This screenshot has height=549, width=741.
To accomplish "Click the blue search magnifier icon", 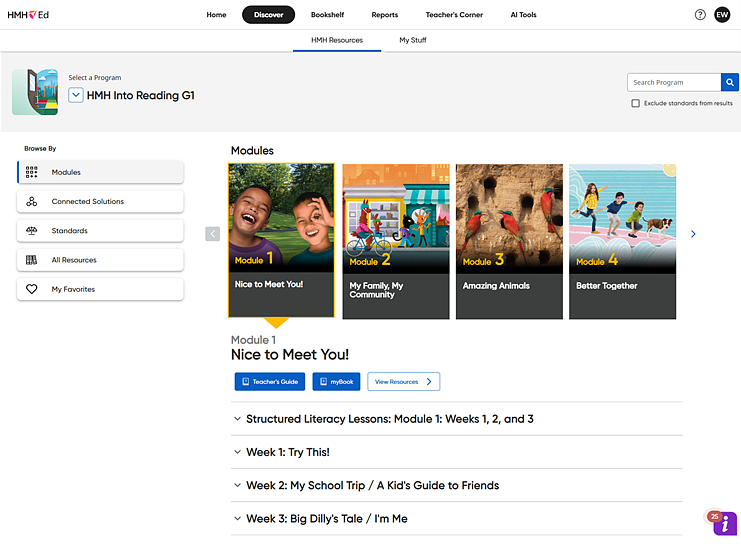I will coord(730,82).
